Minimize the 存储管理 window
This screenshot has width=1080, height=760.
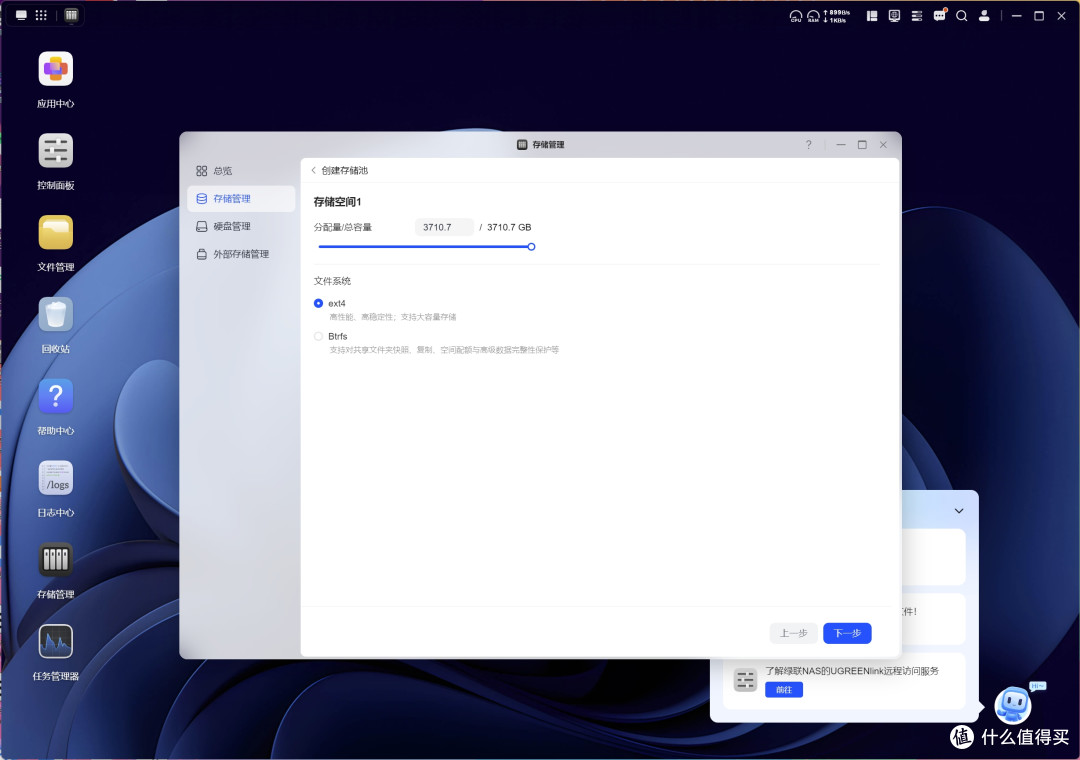coord(841,145)
